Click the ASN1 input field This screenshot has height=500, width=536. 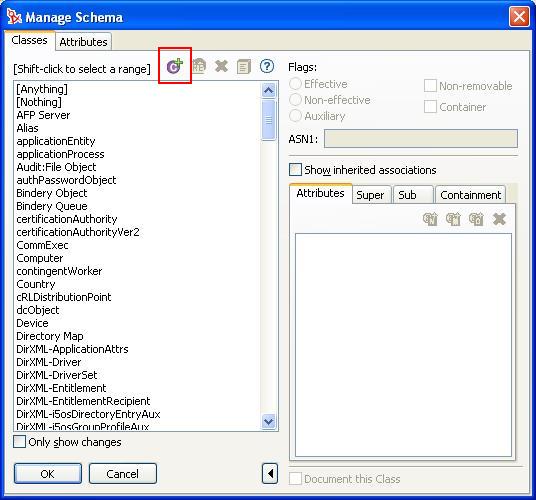[421, 139]
